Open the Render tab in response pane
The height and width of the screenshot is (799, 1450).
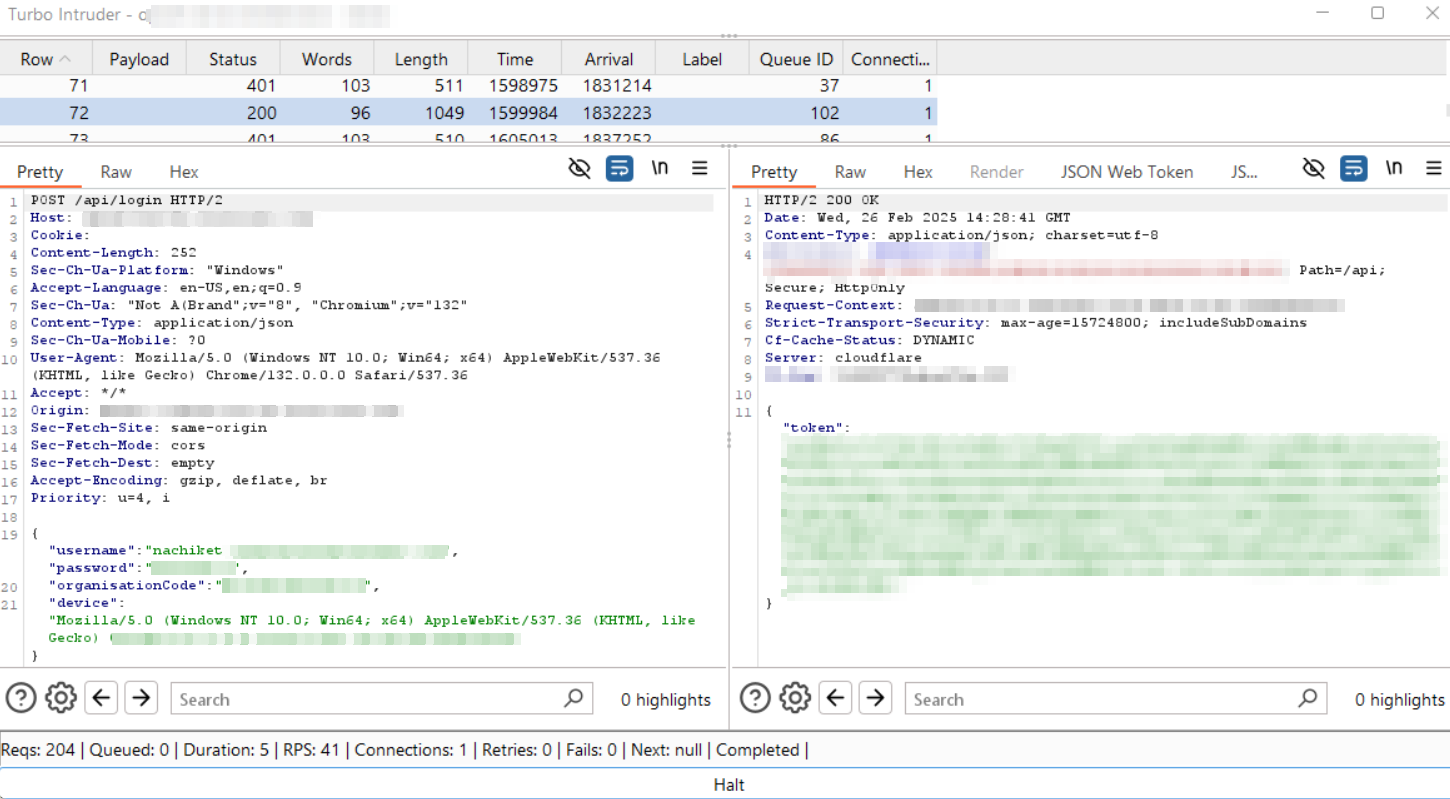point(997,172)
